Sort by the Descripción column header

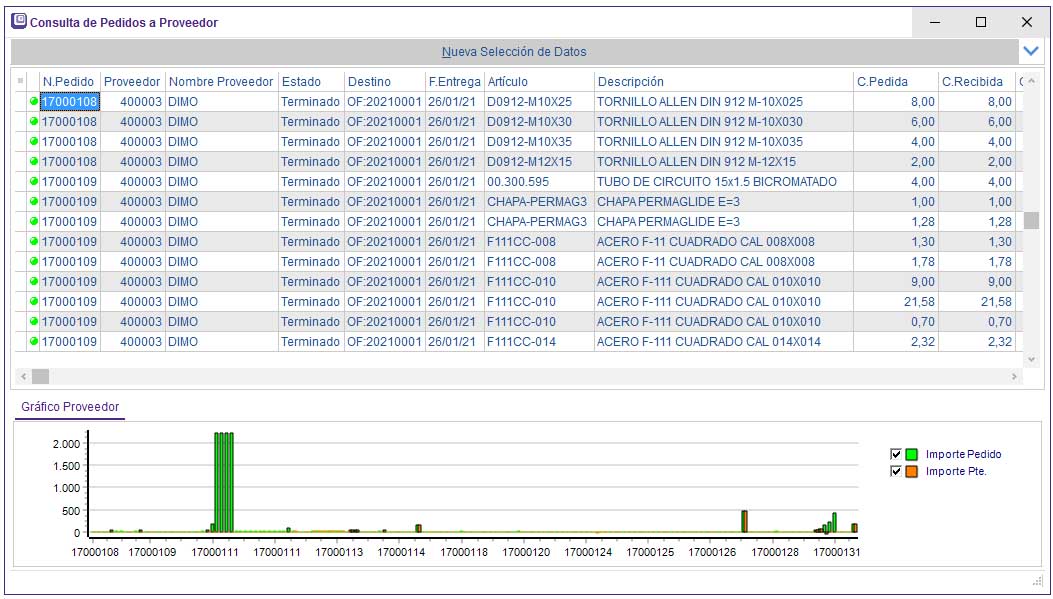tap(630, 82)
